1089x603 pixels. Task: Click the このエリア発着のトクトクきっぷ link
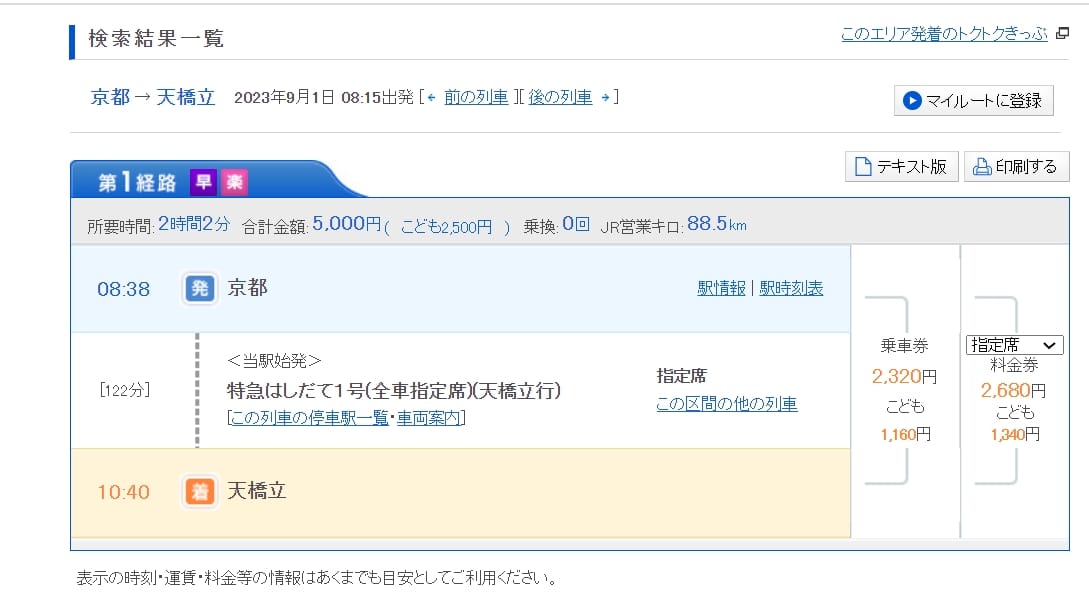click(x=943, y=32)
